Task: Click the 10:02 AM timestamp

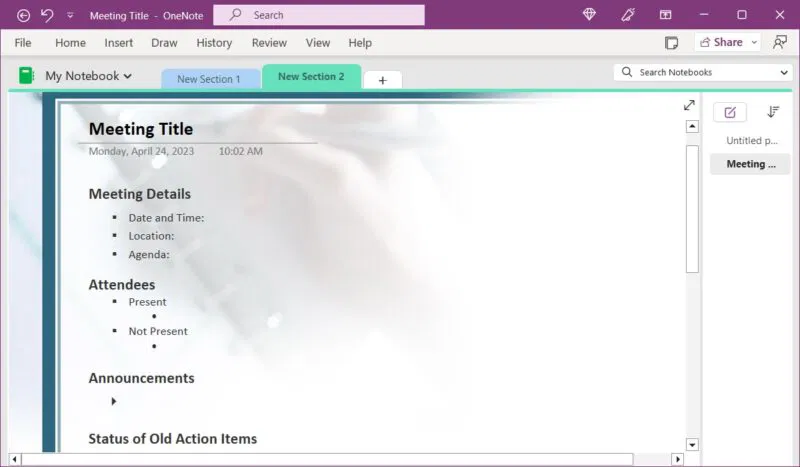Action: click(x=241, y=151)
